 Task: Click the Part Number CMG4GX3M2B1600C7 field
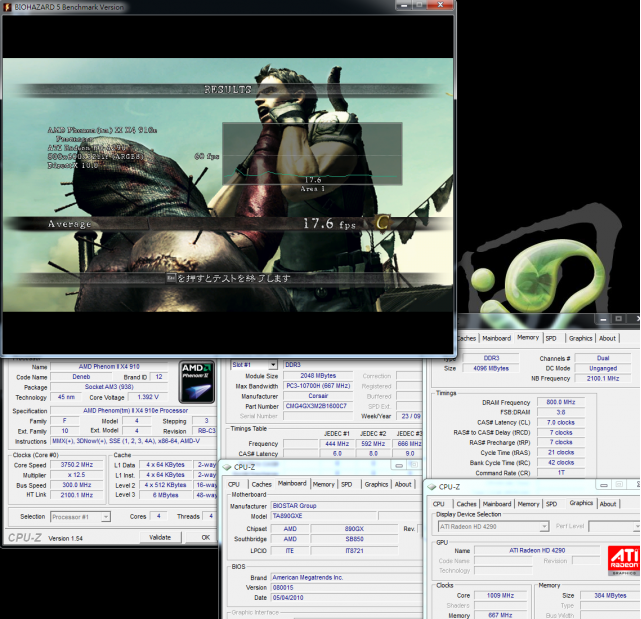pos(318,406)
